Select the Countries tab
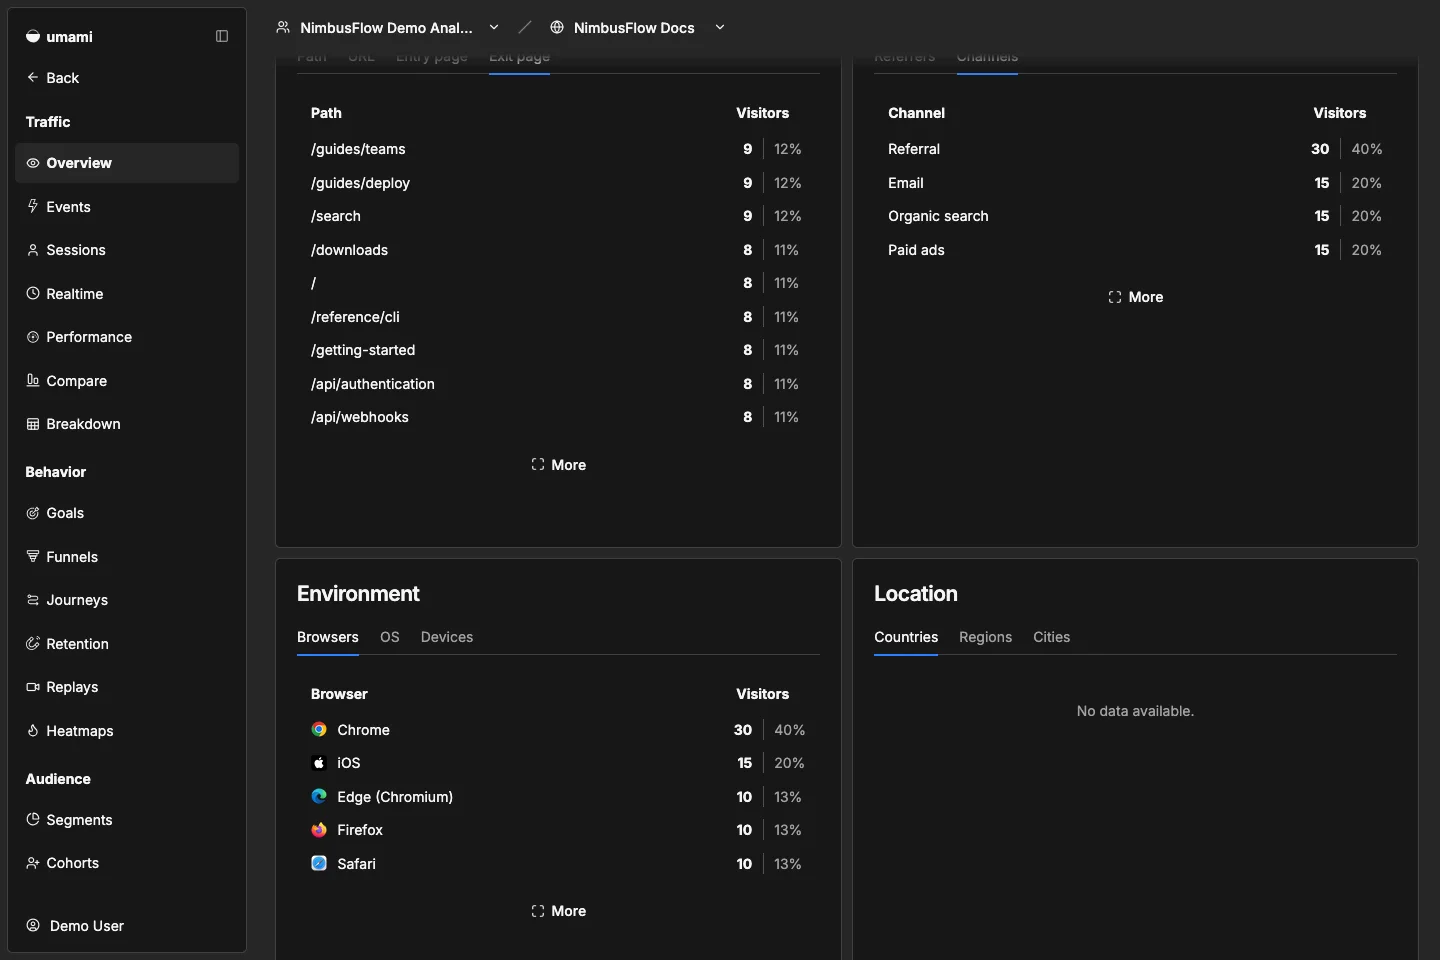The image size is (1440, 960). [906, 637]
